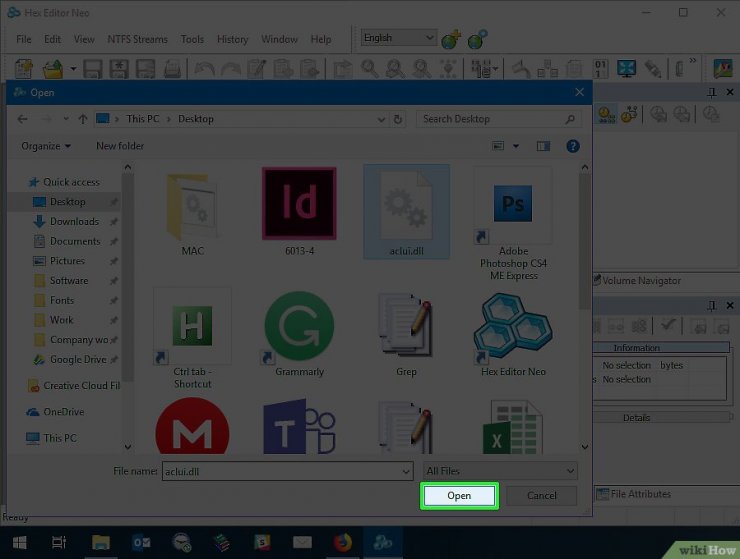Image resolution: width=740 pixels, height=559 pixels.
Task: Open the History menu
Action: [232, 39]
